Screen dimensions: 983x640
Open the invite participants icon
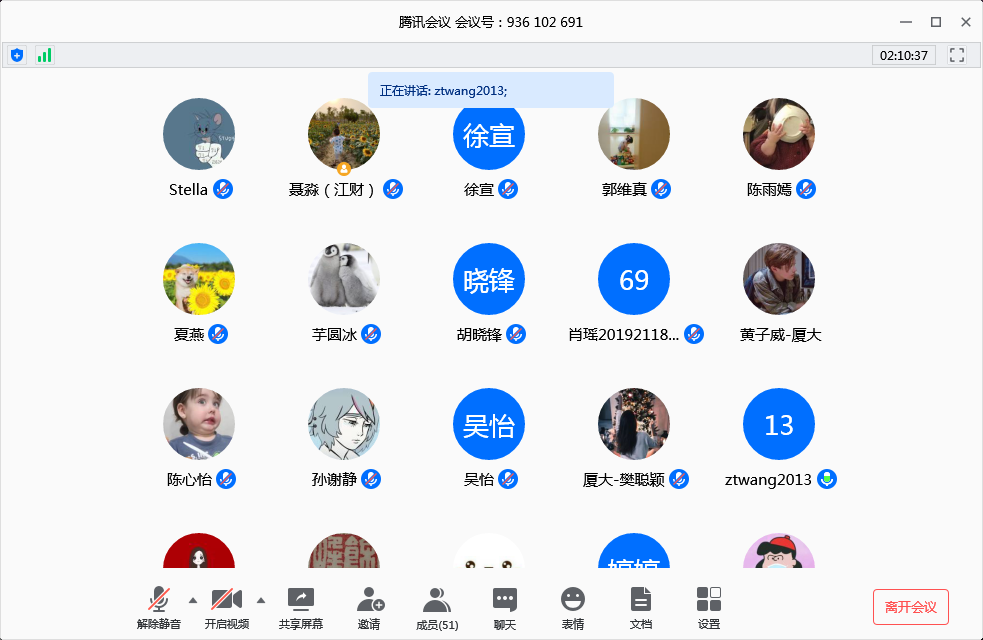click(369, 607)
